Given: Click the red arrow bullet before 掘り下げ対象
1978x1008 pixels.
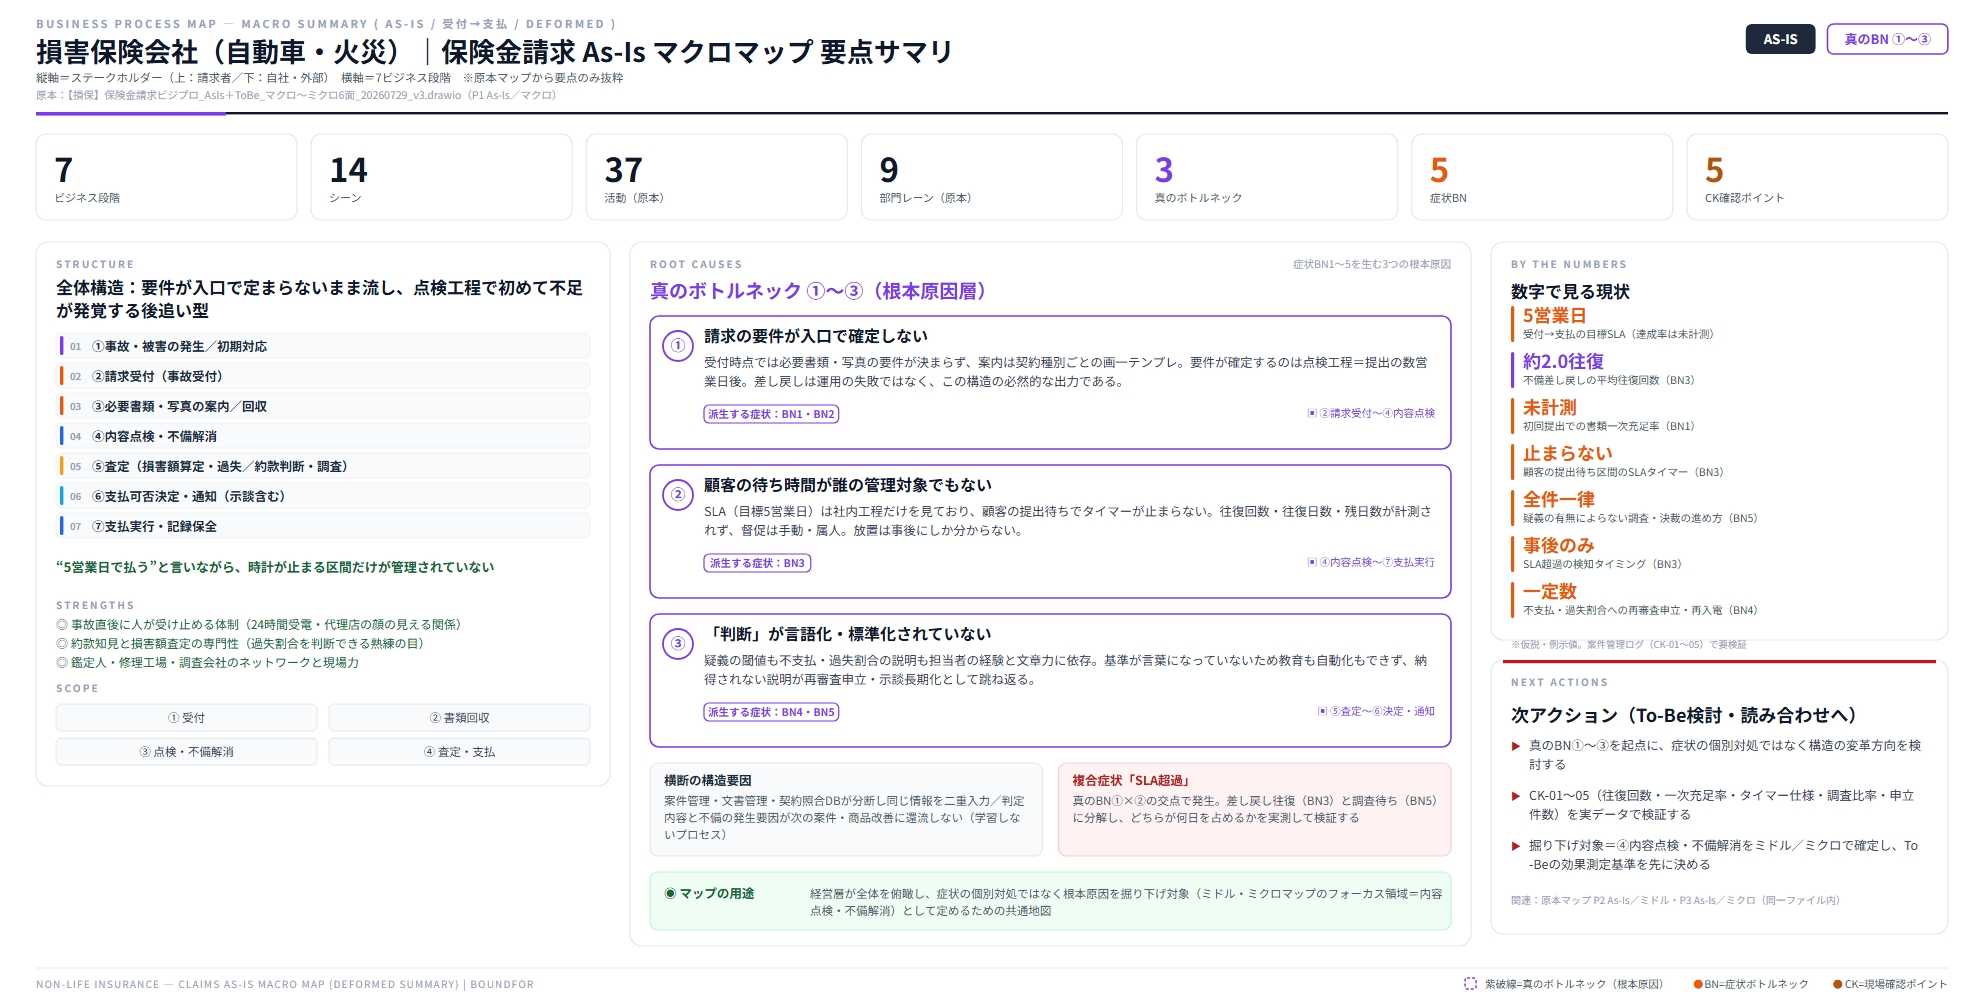Looking at the screenshot, I should (1516, 846).
